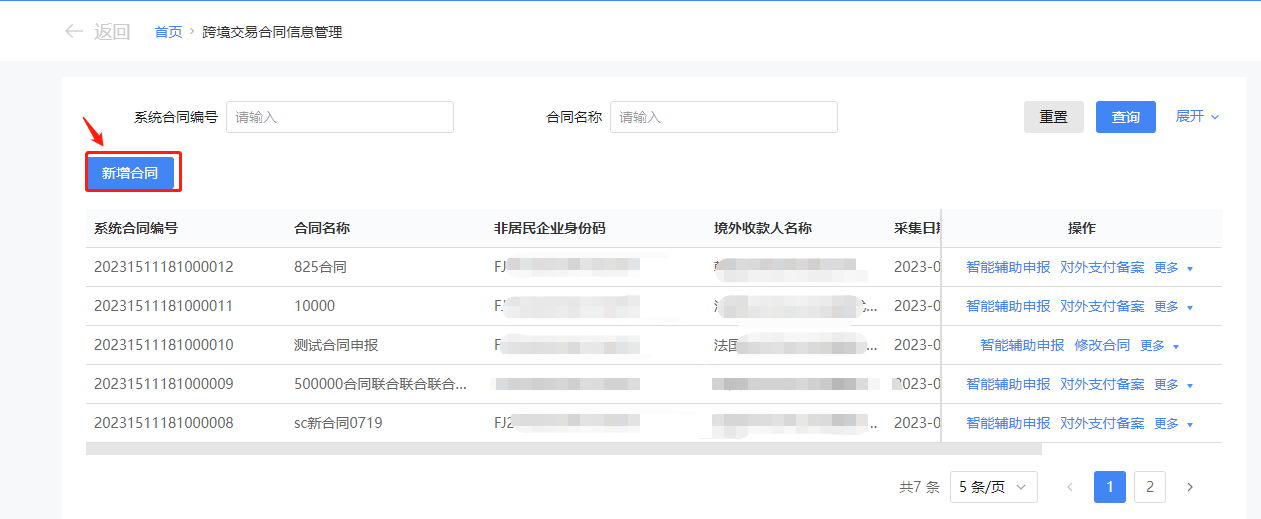This screenshot has height=519, width=1261.
Task: Select page 1 in pagination
Action: [1110, 487]
